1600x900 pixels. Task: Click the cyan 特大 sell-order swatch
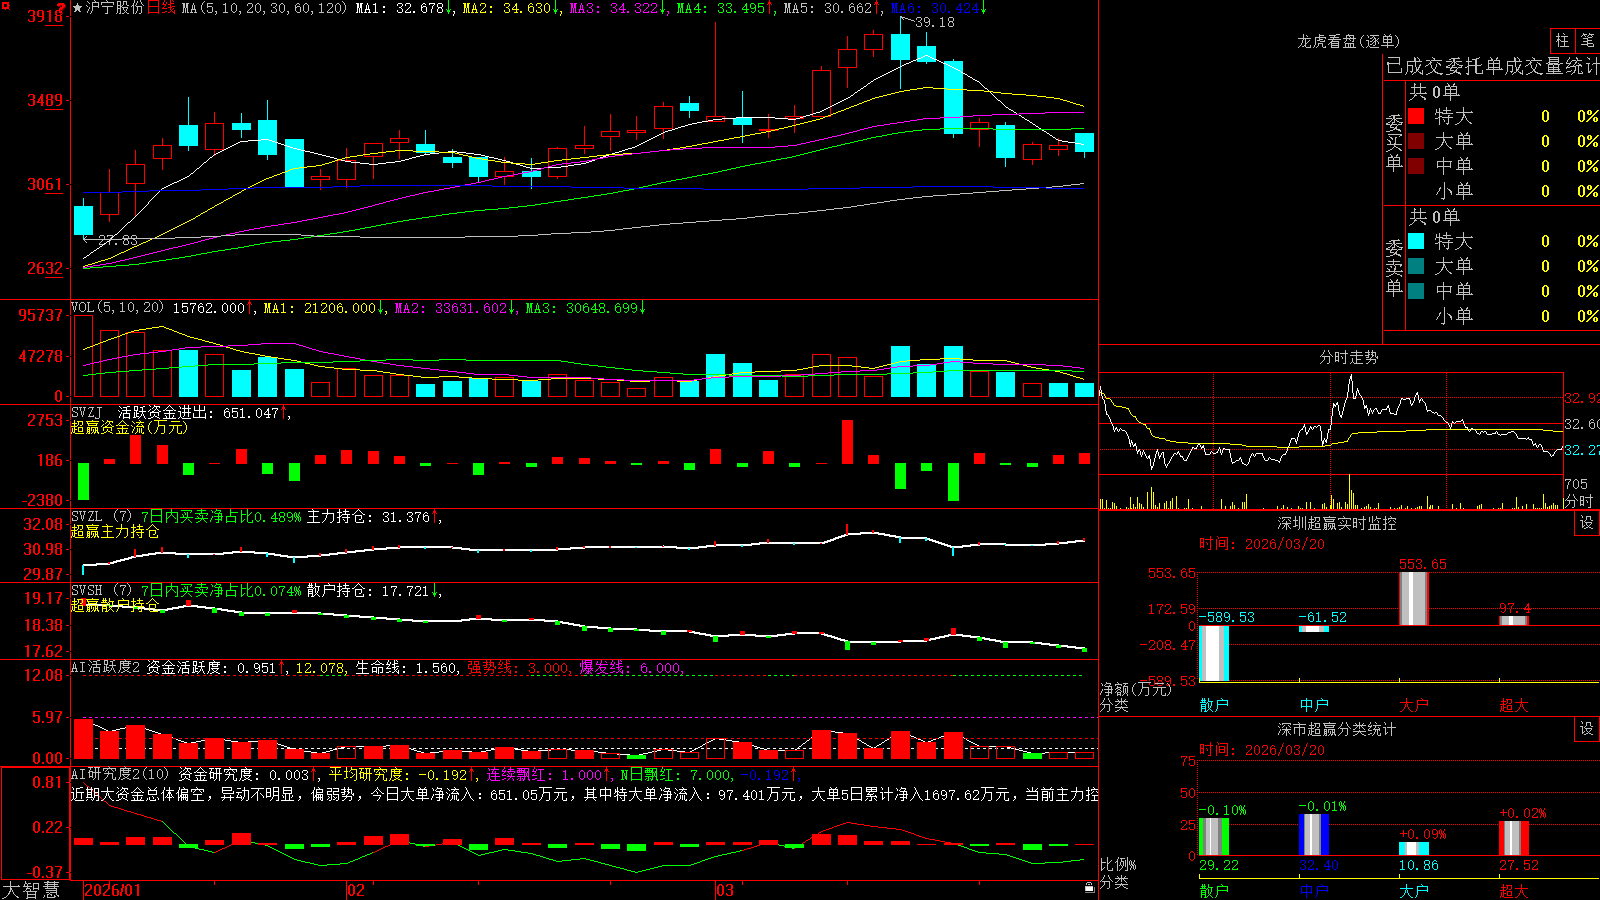1416,241
